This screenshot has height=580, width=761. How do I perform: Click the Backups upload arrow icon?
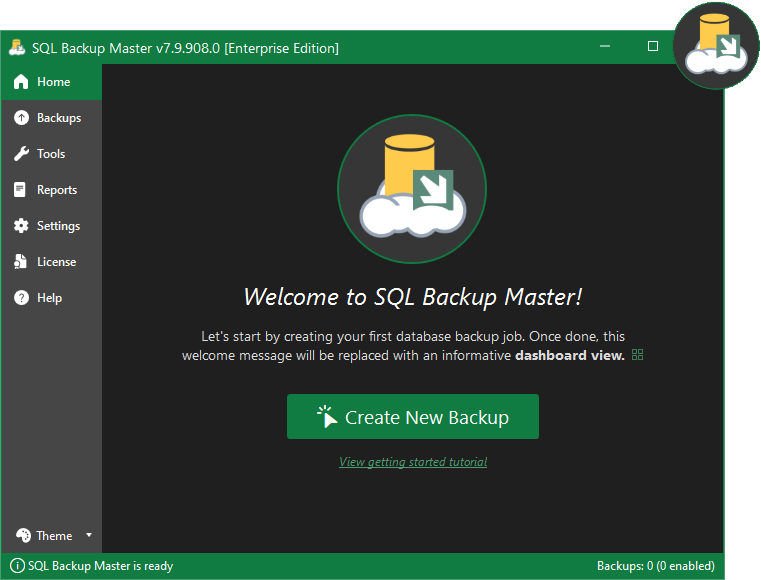(x=21, y=117)
